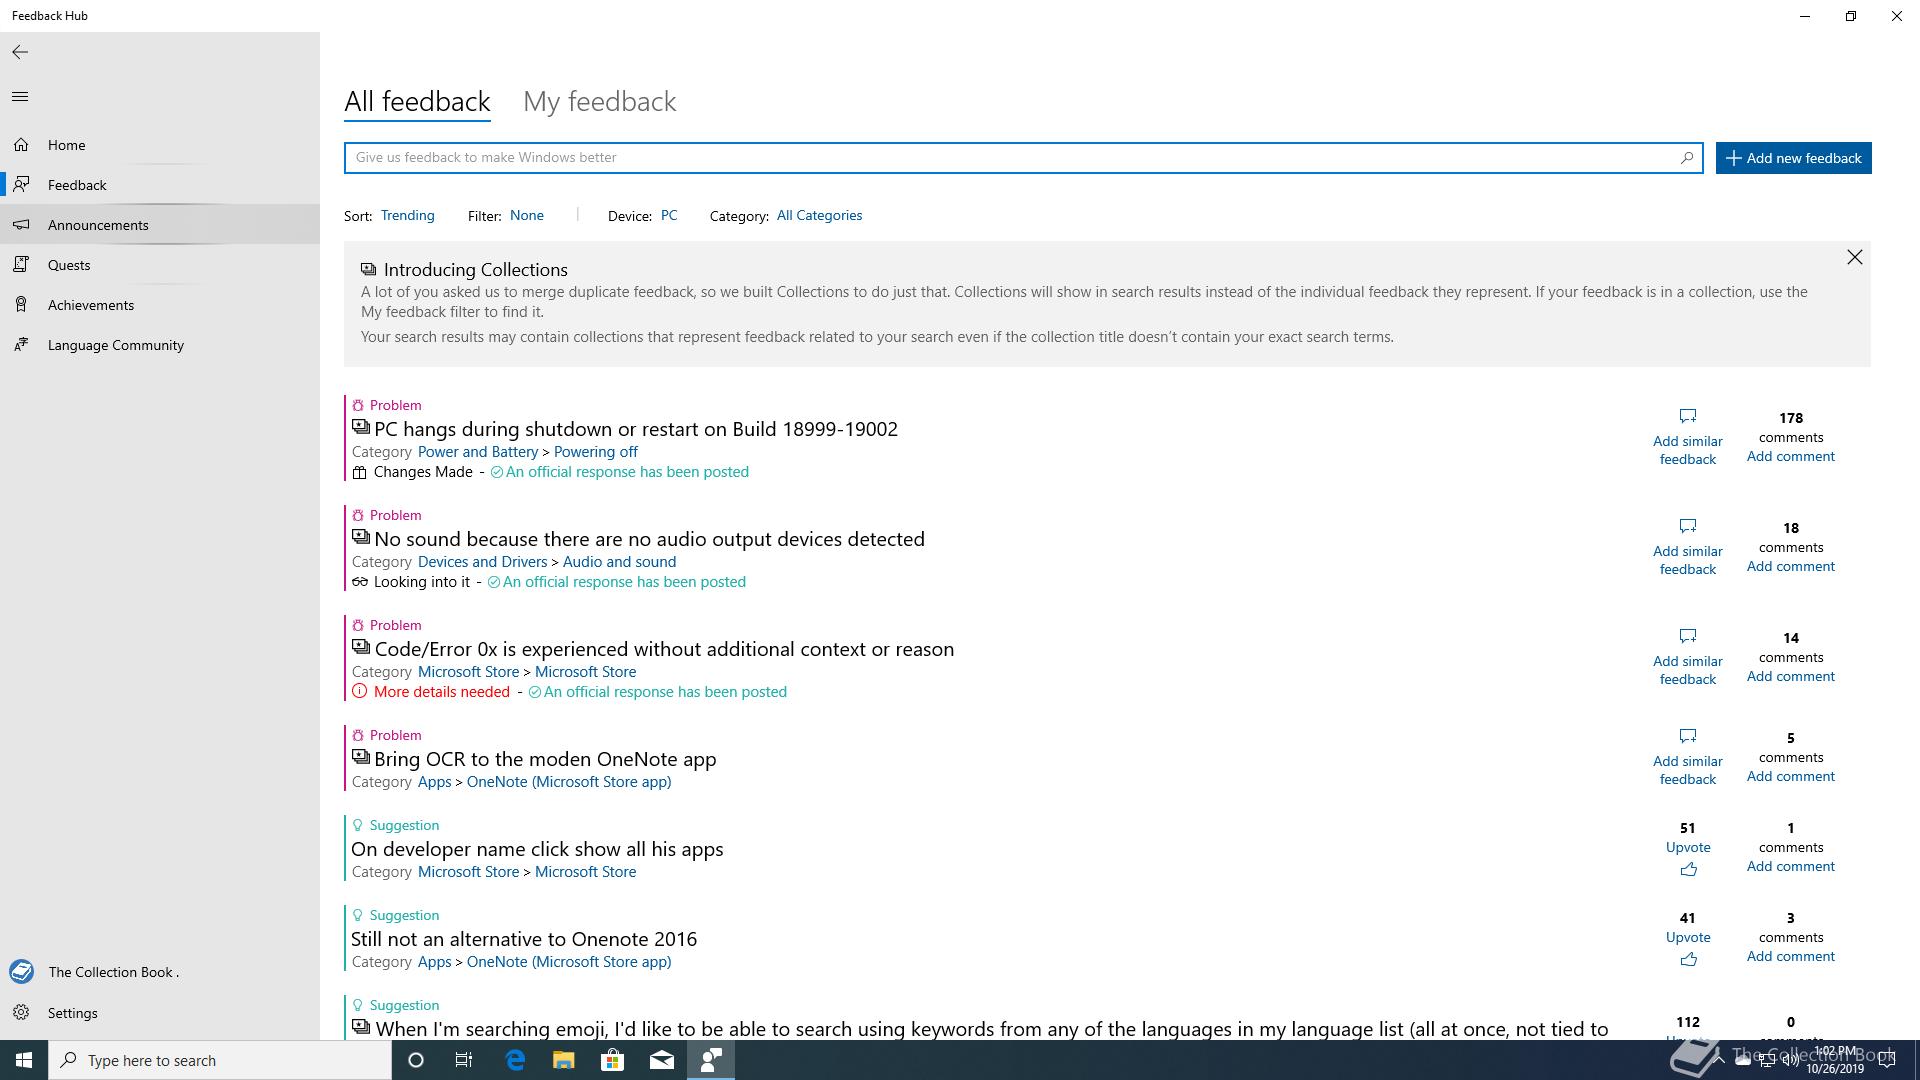Open Powering off subcategory link
Viewport: 1920px width, 1080px height.
596,452
